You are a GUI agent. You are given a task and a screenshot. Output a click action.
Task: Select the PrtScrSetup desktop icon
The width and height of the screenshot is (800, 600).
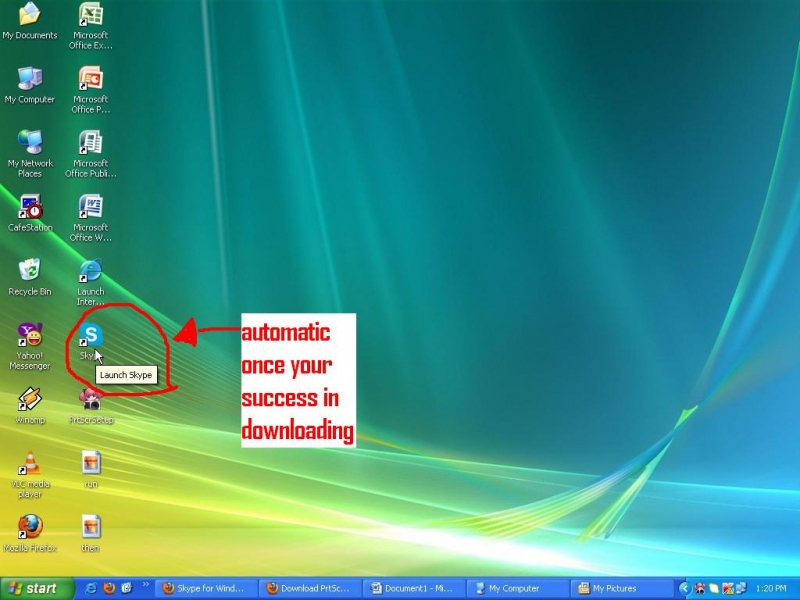click(91, 406)
